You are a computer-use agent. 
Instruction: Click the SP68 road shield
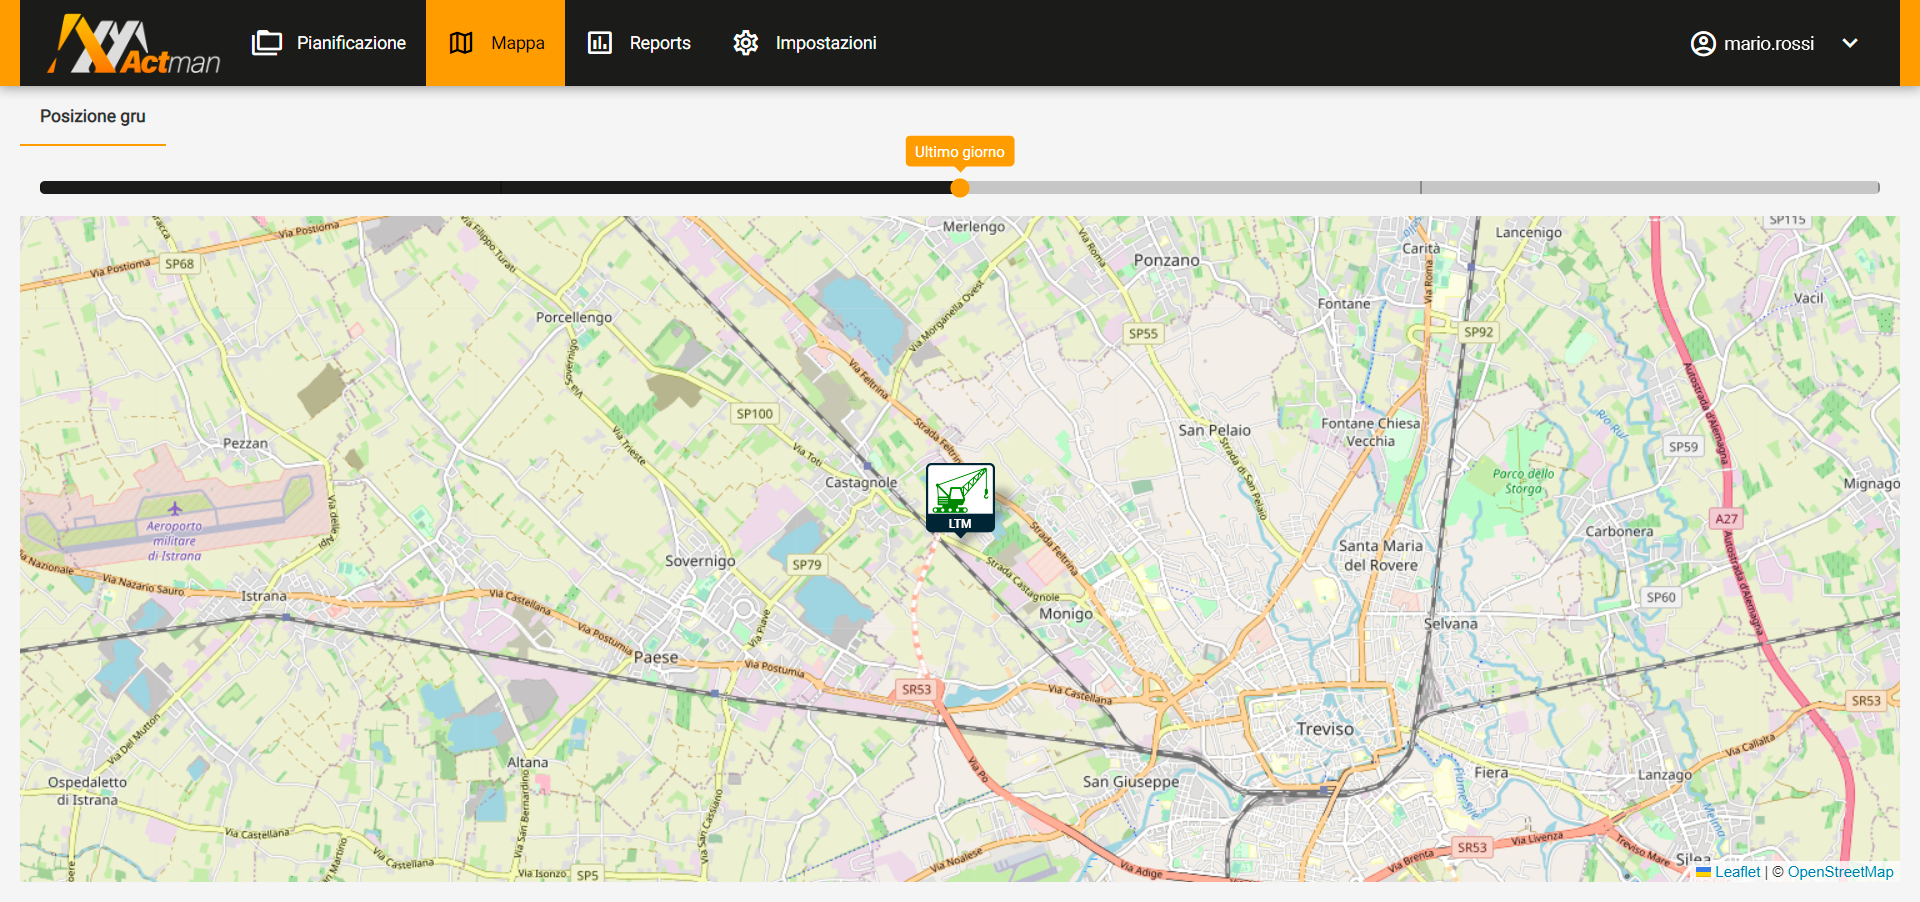[180, 264]
